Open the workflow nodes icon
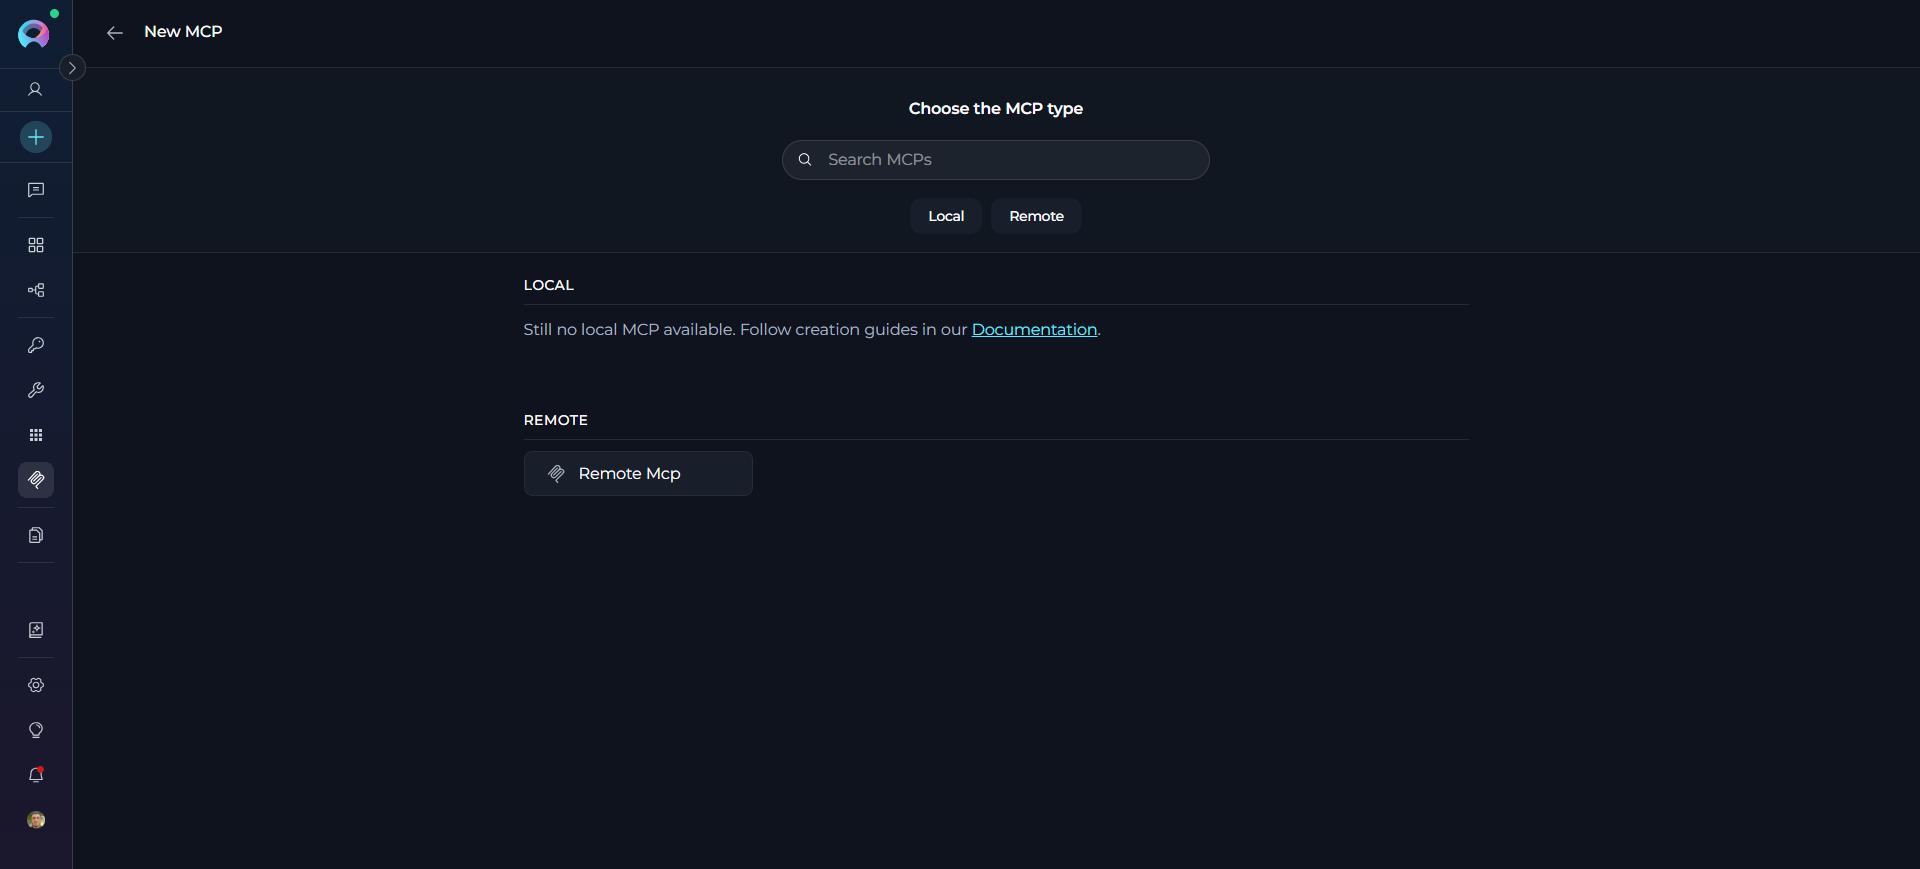1920x869 pixels. coord(36,290)
